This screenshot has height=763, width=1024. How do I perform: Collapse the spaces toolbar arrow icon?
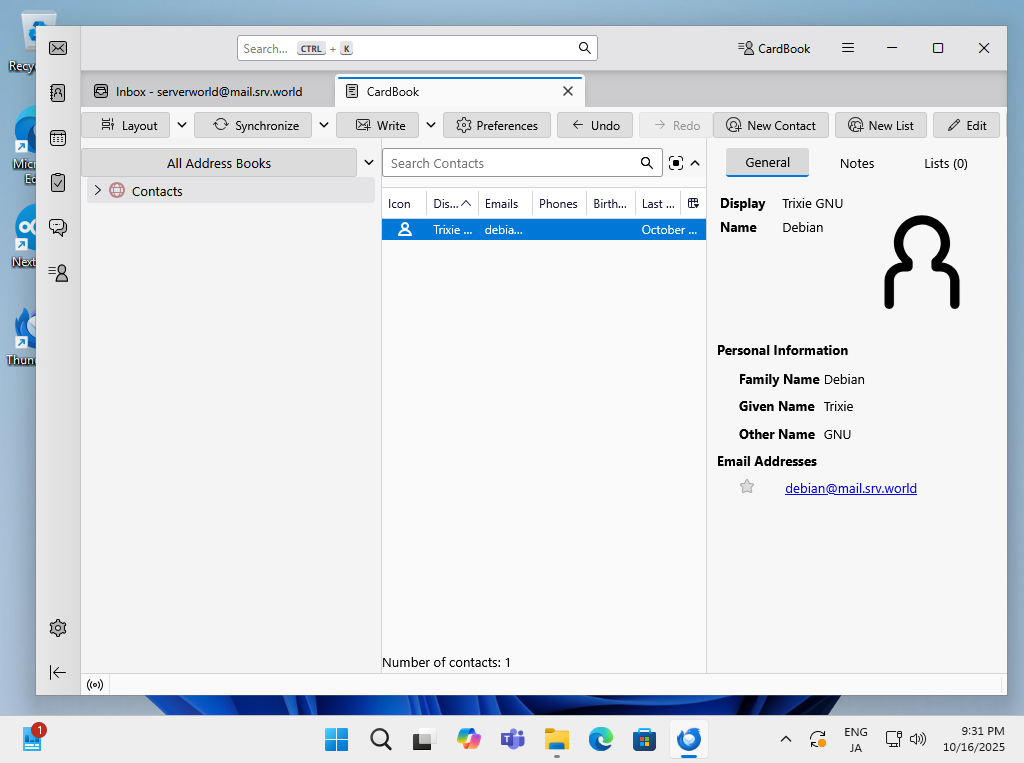[58, 673]
